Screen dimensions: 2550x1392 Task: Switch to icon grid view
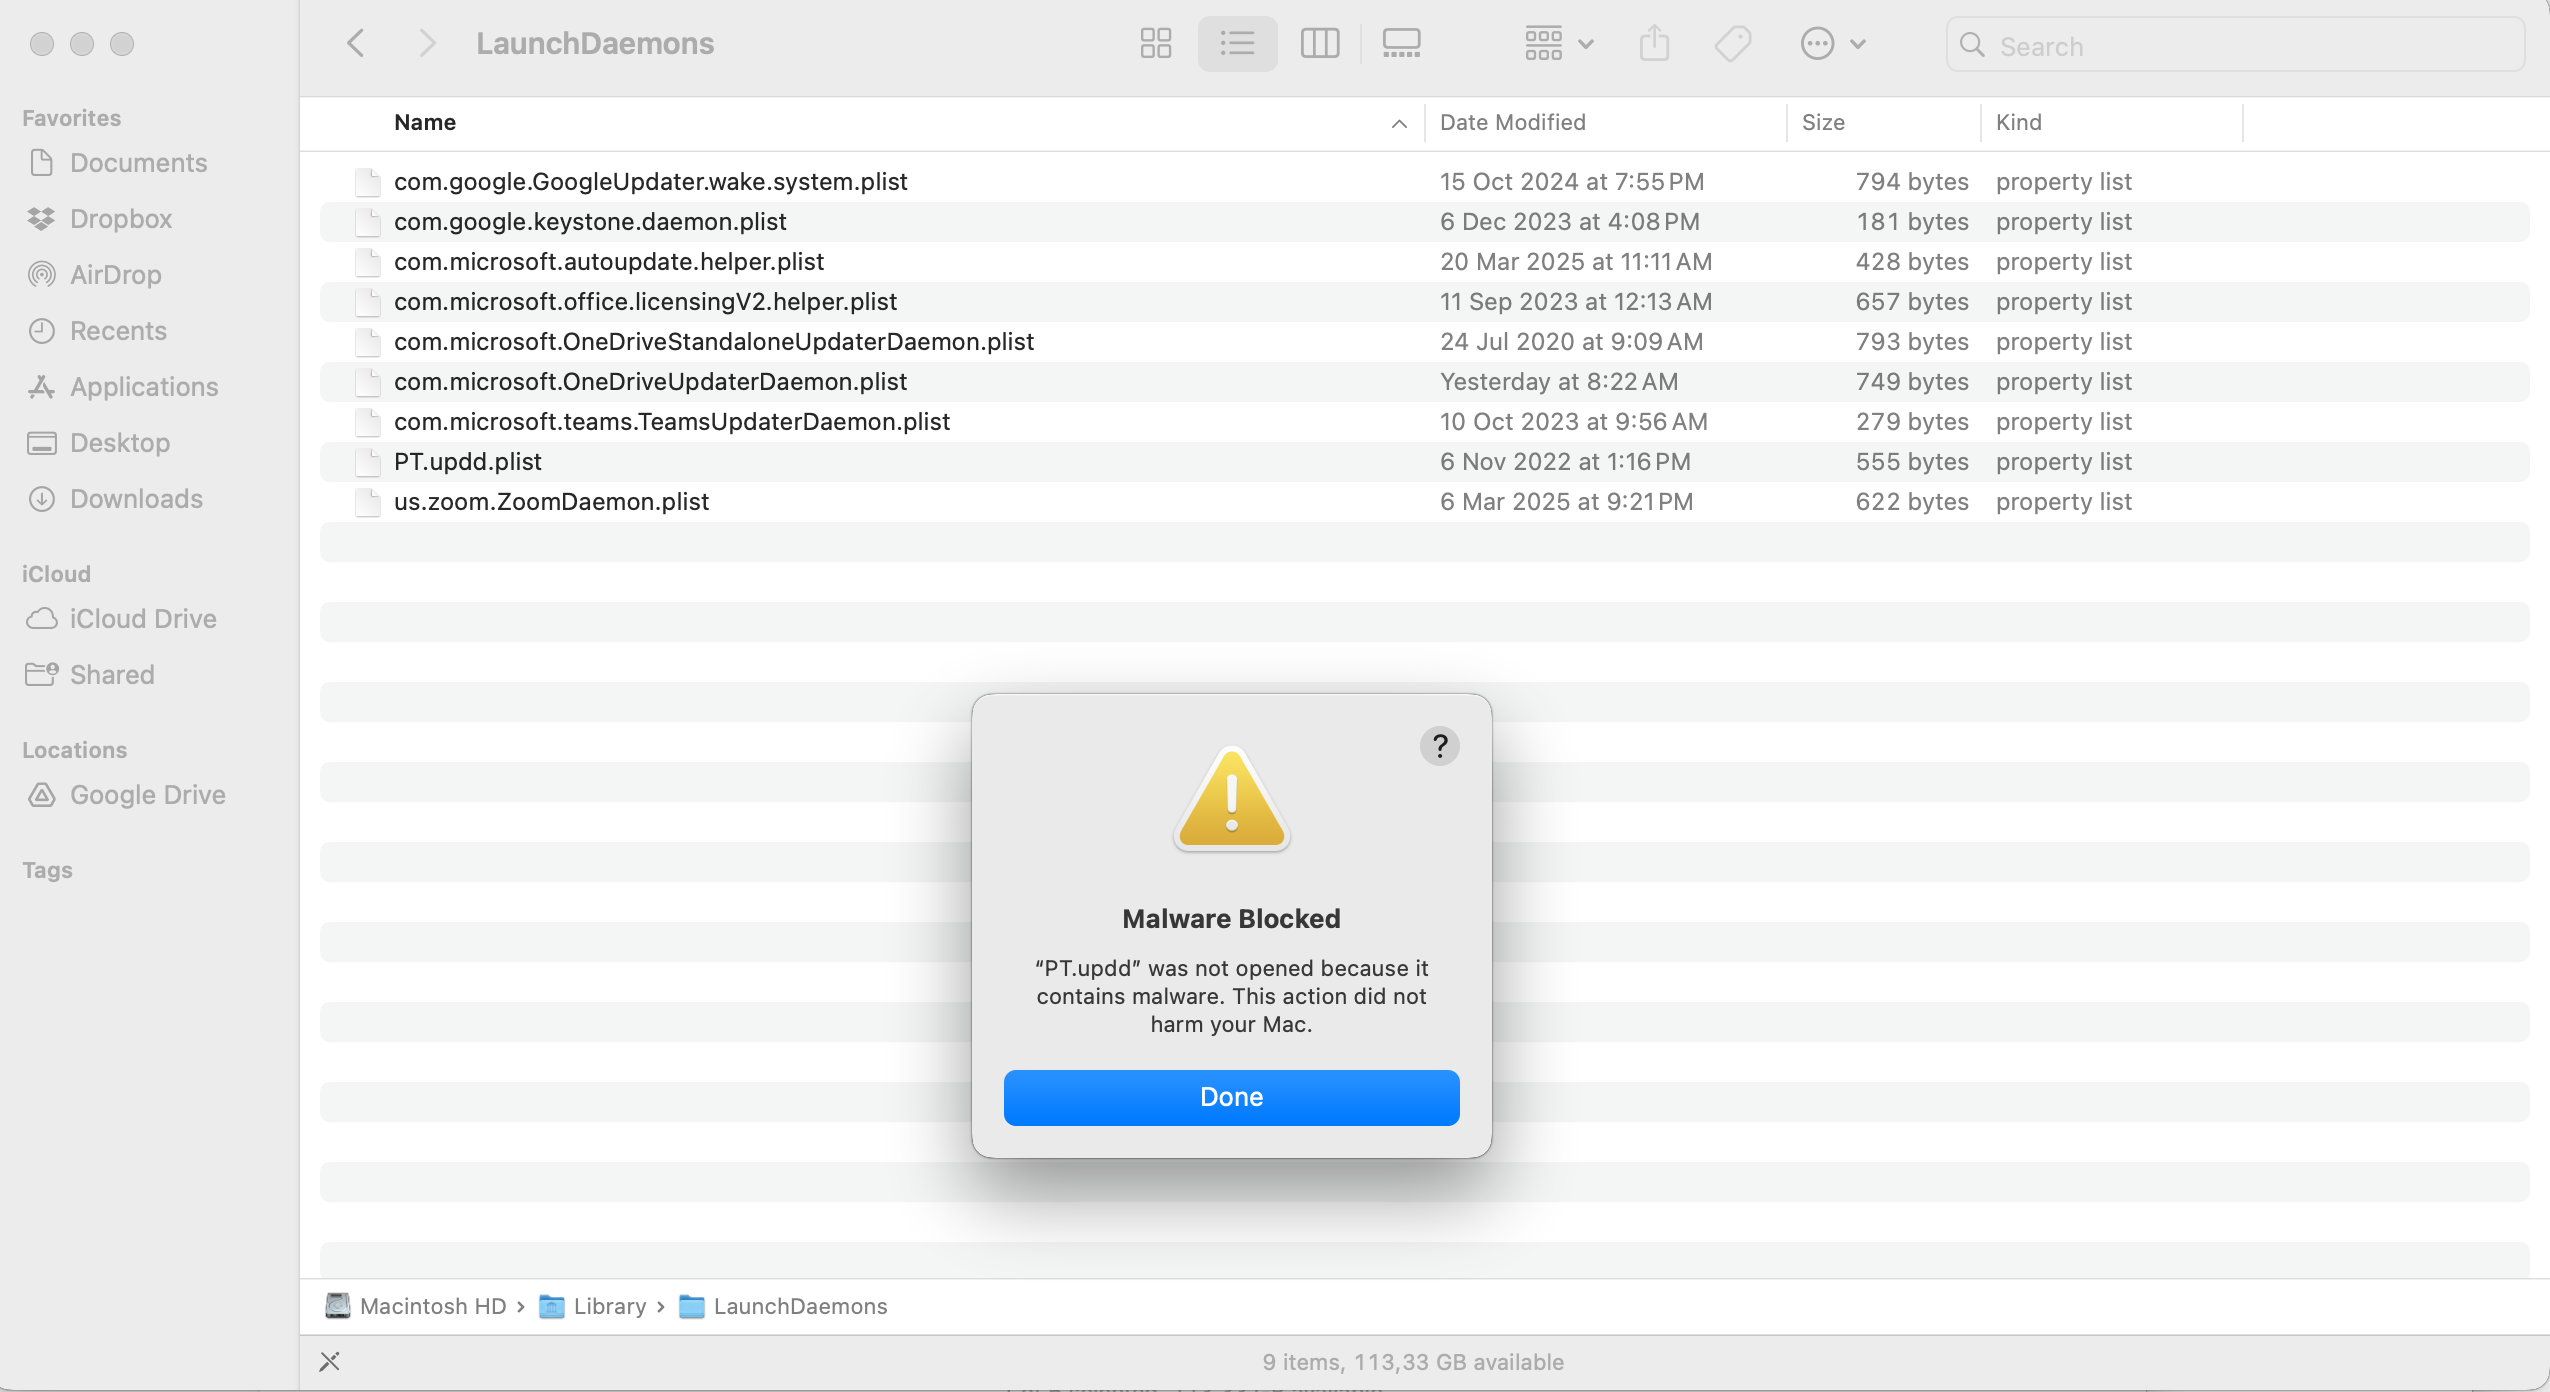(x=1155, y=43)
